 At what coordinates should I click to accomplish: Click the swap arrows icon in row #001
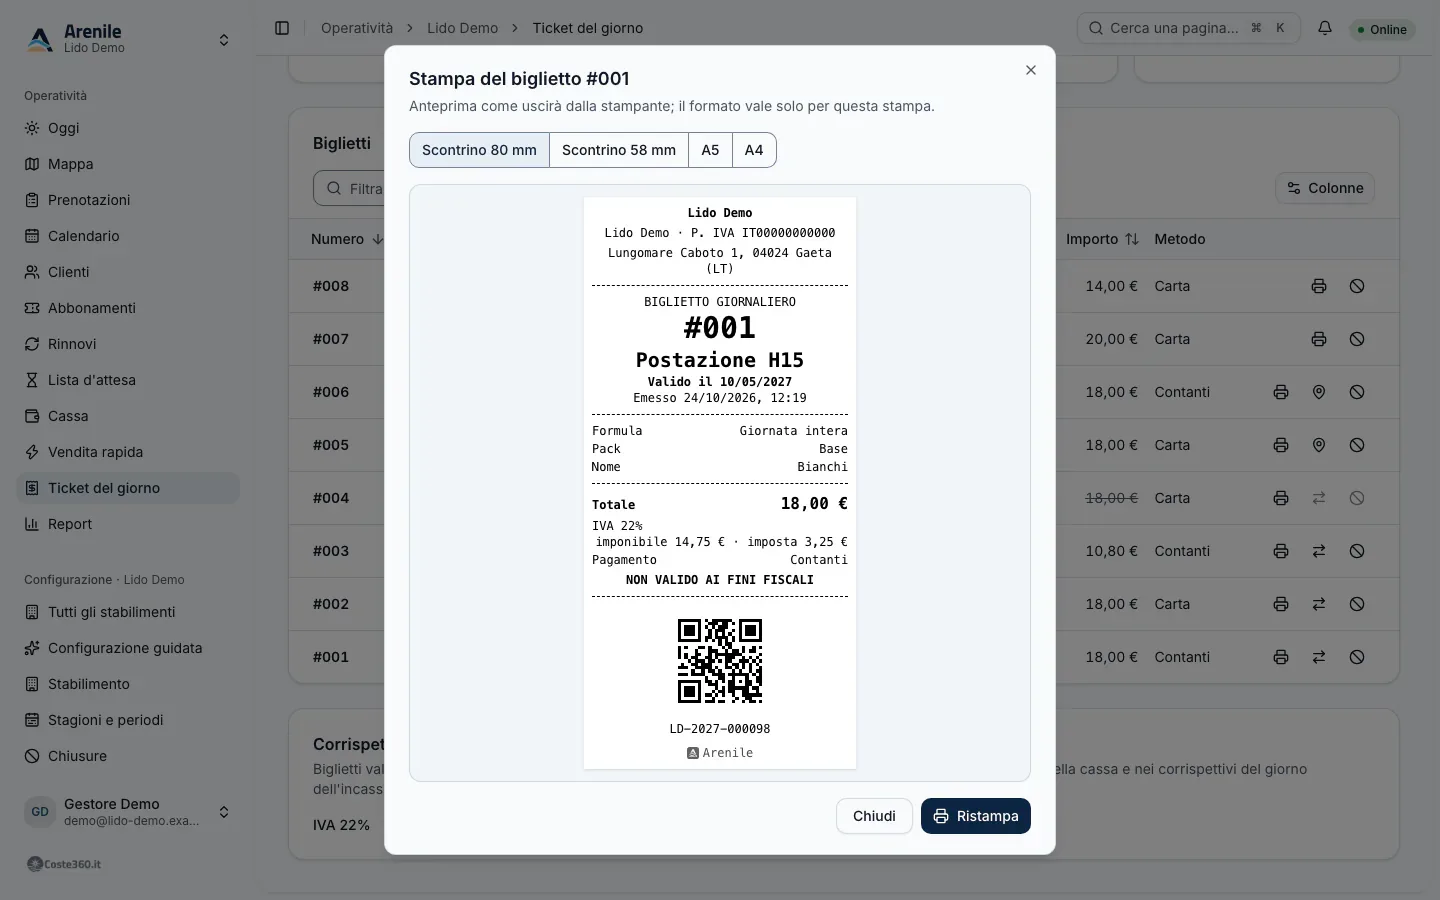pos(1319,657)
